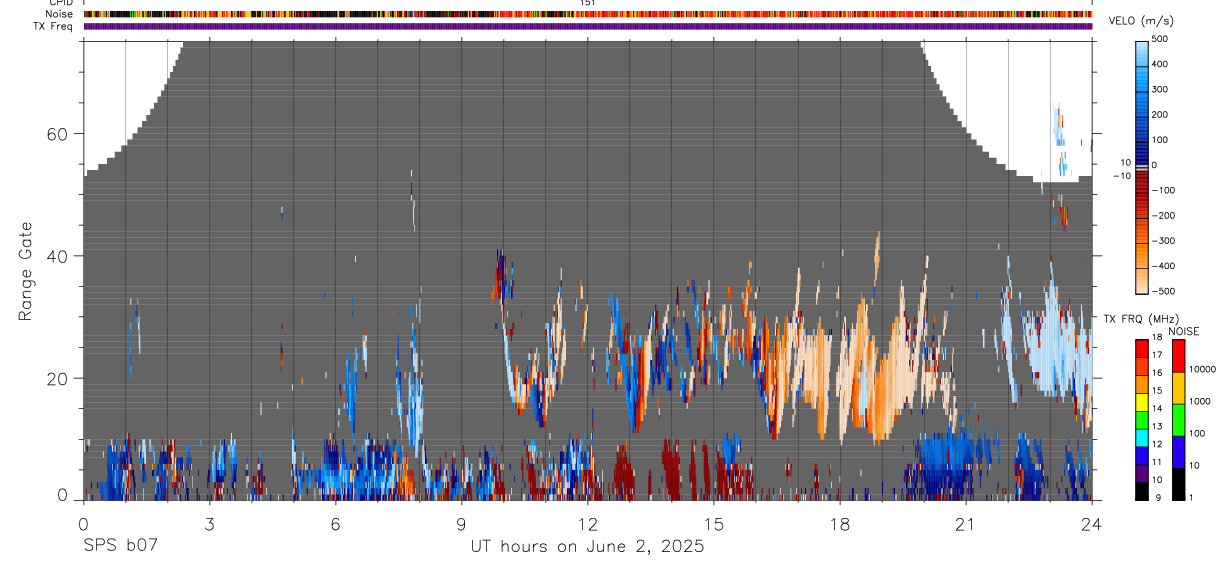Screen dimensions: 1228x567
Task: Click the 1000 label on NOISE scale
Action: (x=1202, y=402)
